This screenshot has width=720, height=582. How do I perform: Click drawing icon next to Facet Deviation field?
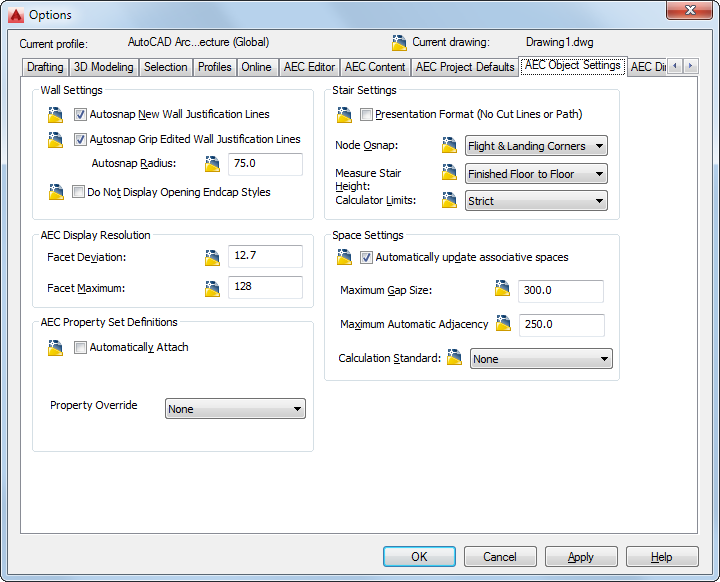click(x=212, y=258)
